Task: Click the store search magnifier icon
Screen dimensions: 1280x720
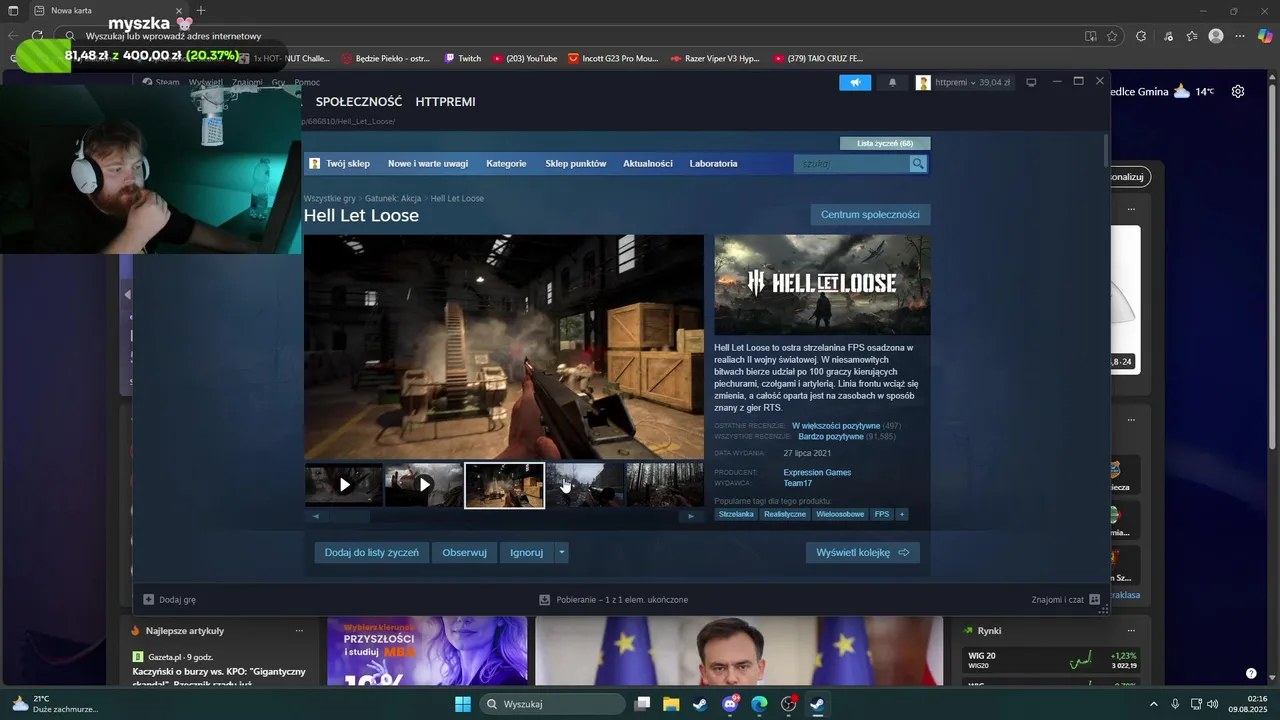Action: [x=918, y=164]
